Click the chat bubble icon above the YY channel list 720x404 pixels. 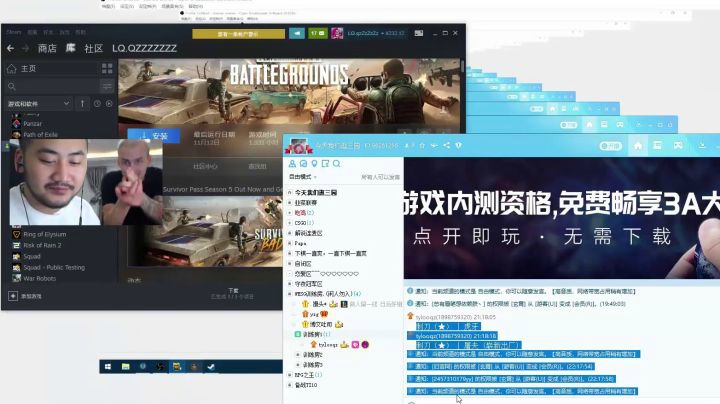pyautogui.click(x=303, y=164)
